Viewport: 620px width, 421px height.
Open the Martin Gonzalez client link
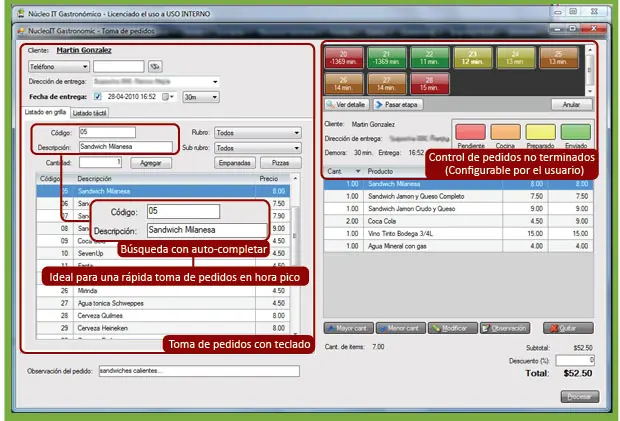tap(84, 50)
